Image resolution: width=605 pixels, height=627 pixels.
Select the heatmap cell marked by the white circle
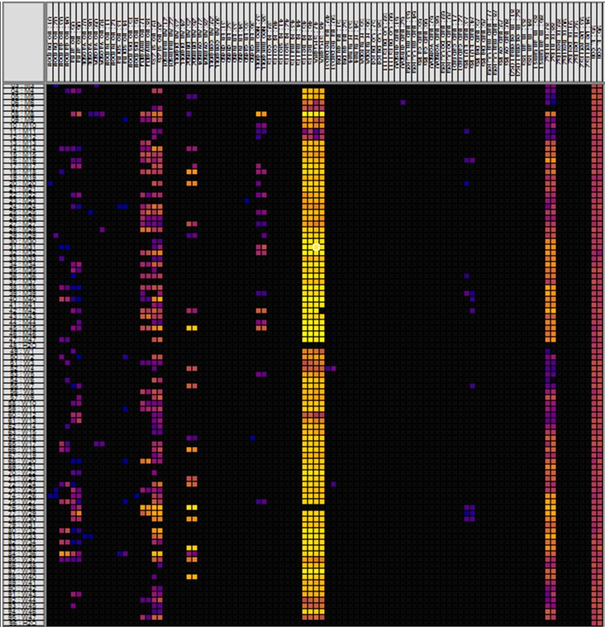(x=316, y=247)
